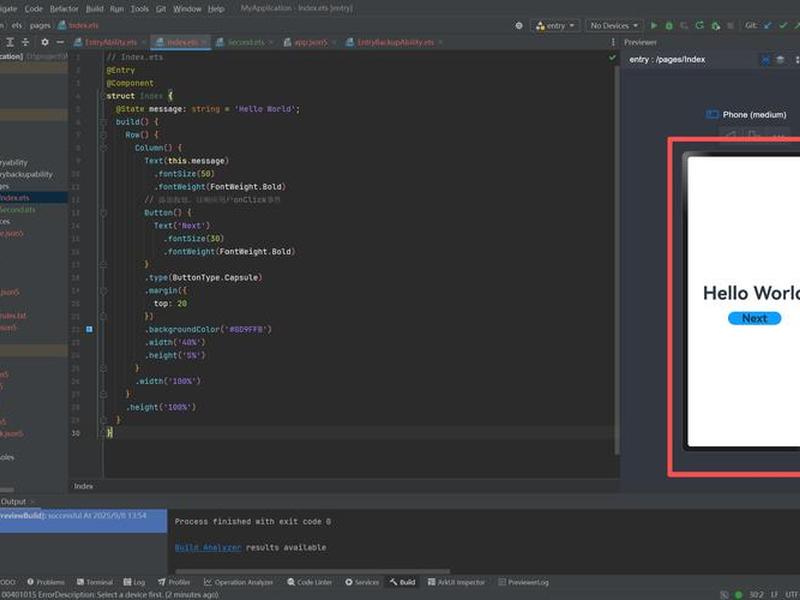Close the app.json5 tab
800x600 pixels.
[x=334, y=42]
